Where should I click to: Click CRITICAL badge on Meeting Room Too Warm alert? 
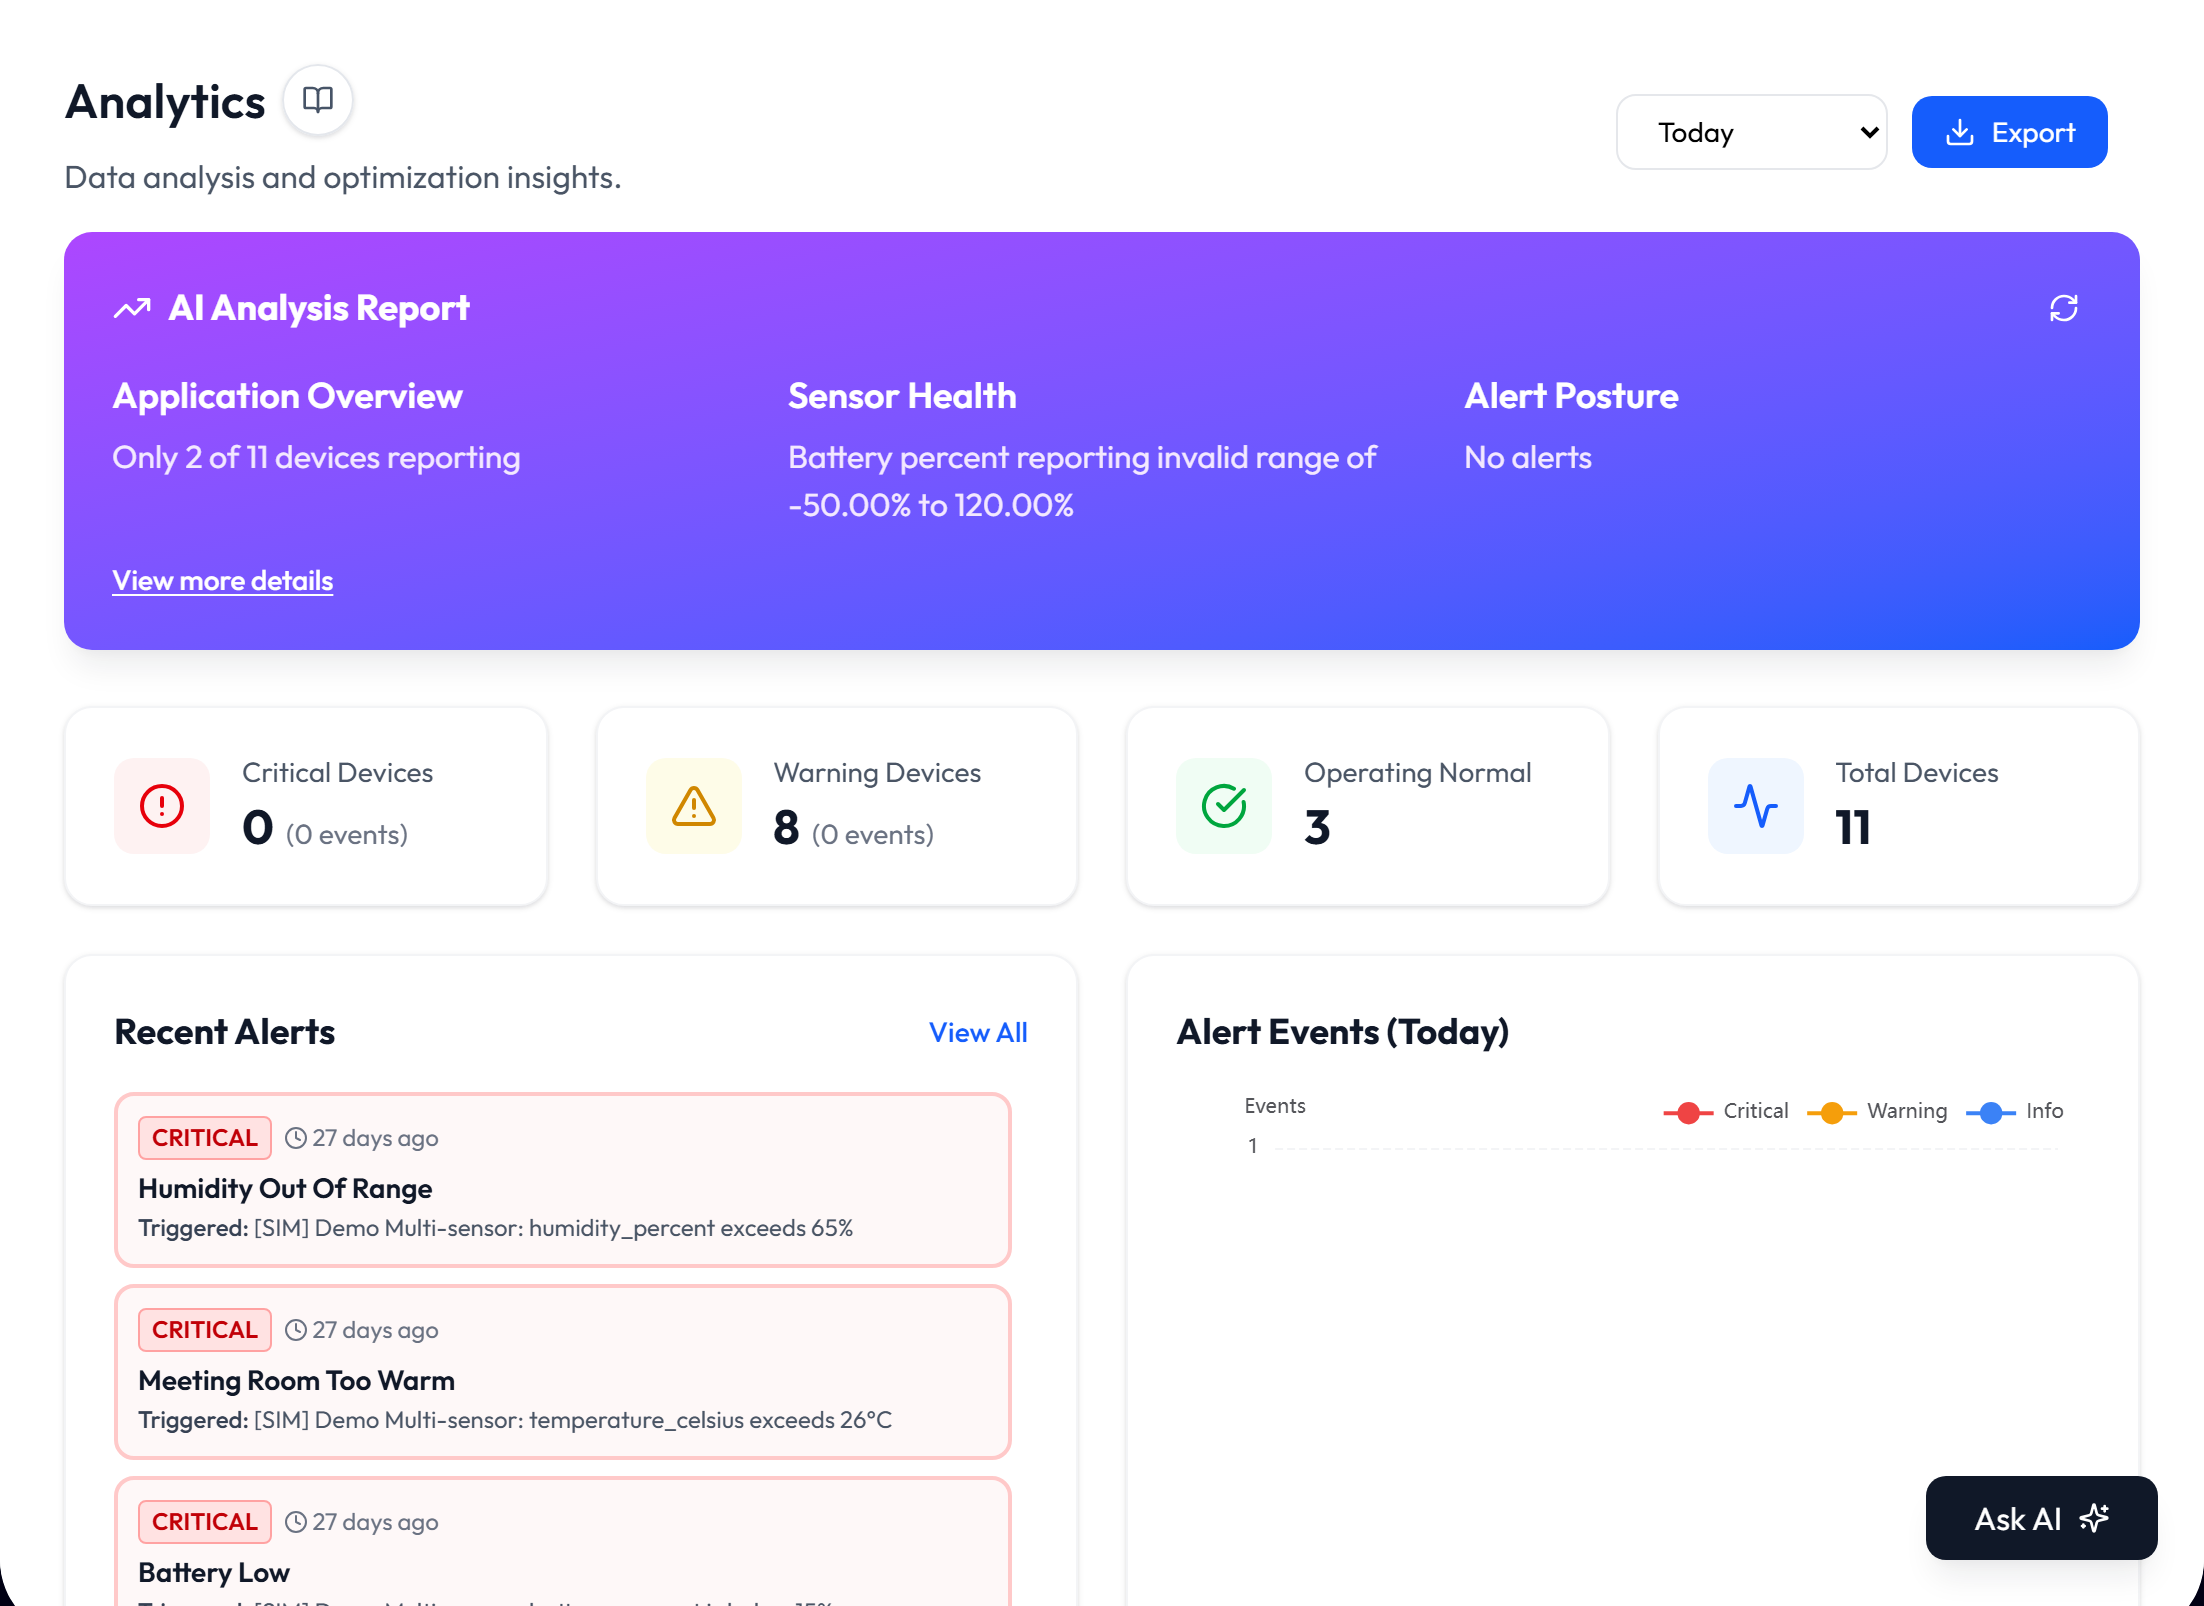(x=205, y=1330)
